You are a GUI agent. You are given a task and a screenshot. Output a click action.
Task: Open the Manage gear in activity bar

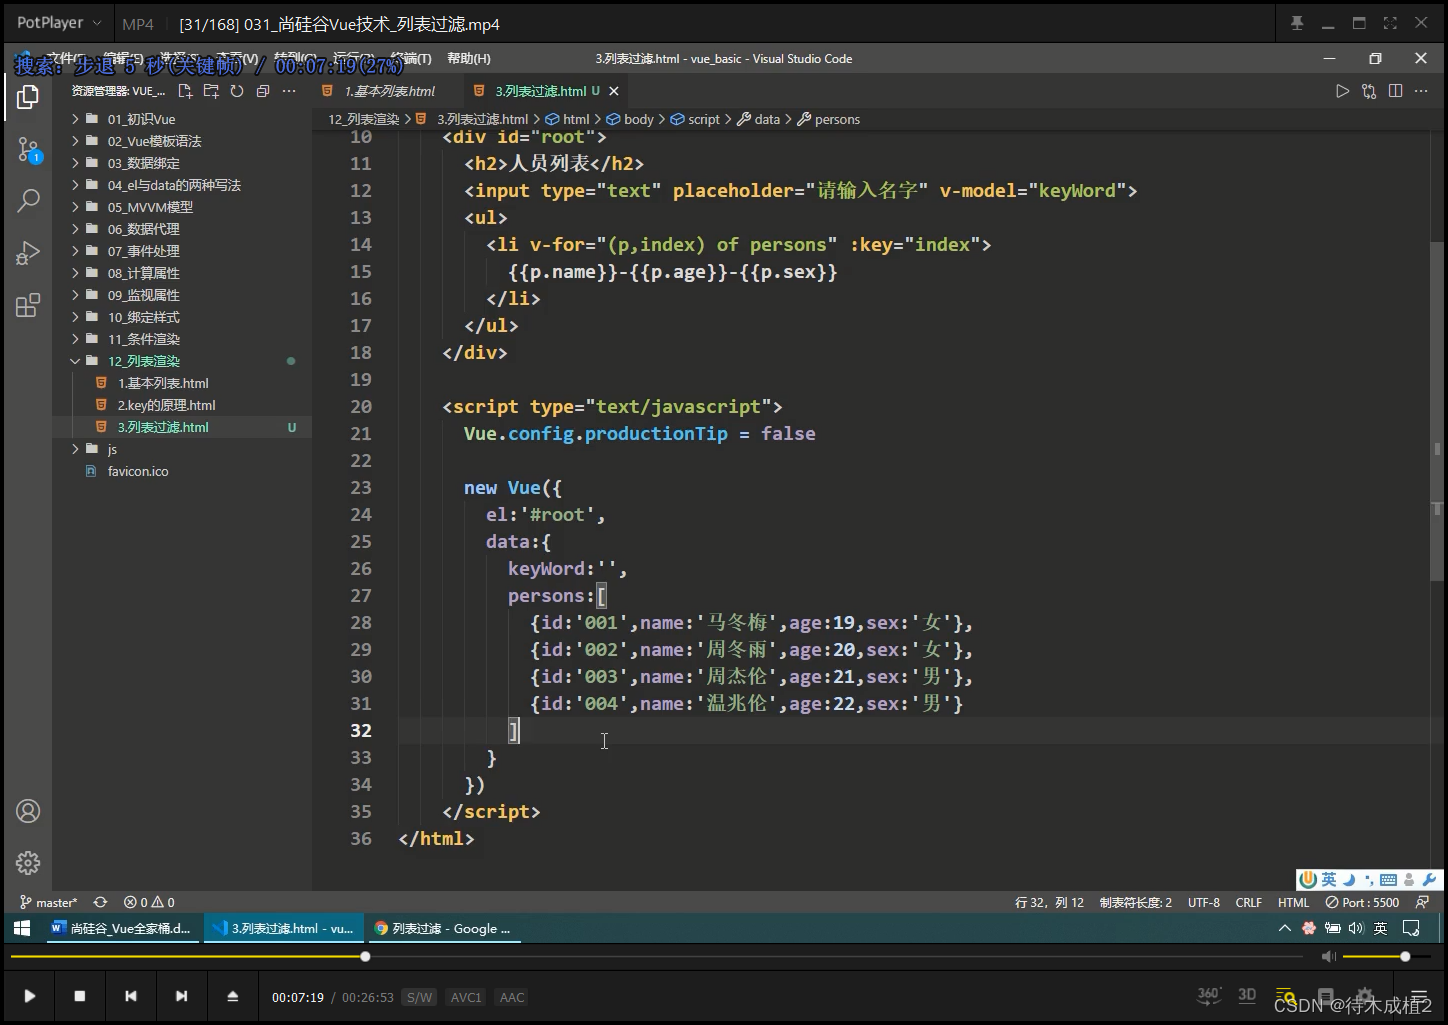28,862
